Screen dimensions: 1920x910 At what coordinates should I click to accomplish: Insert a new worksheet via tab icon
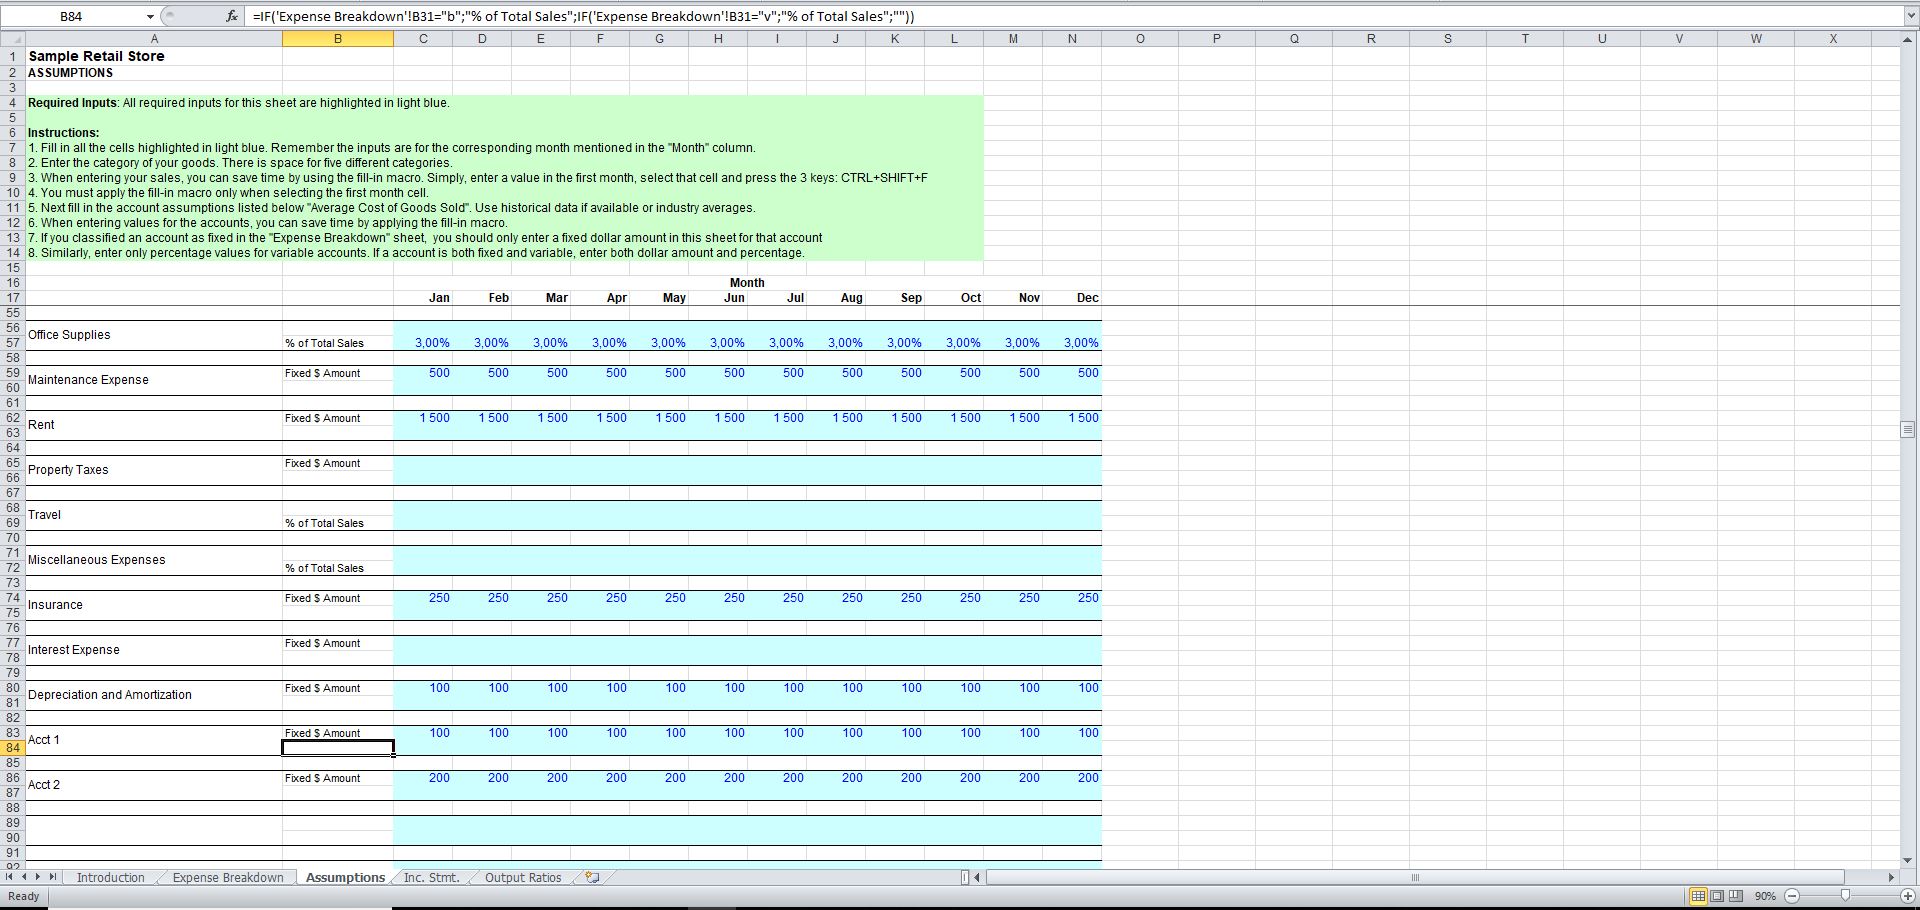591,877
